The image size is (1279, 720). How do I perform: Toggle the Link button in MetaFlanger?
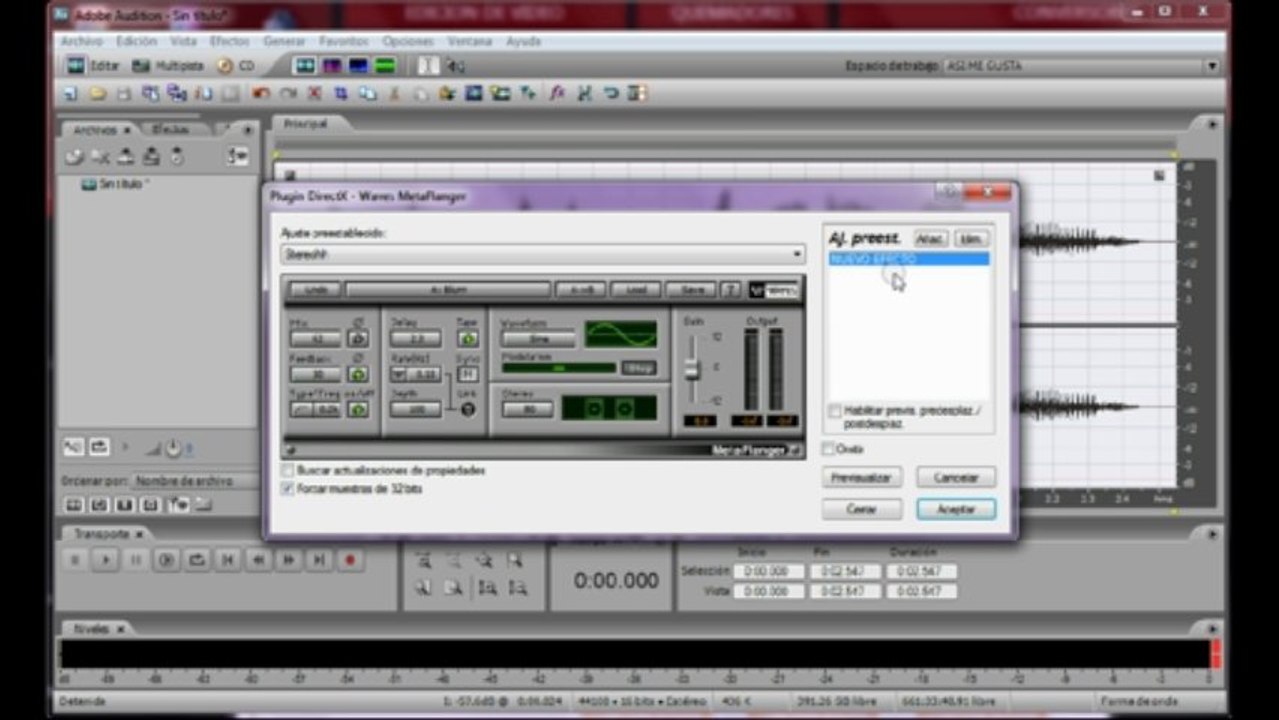[x=468, y=408]
